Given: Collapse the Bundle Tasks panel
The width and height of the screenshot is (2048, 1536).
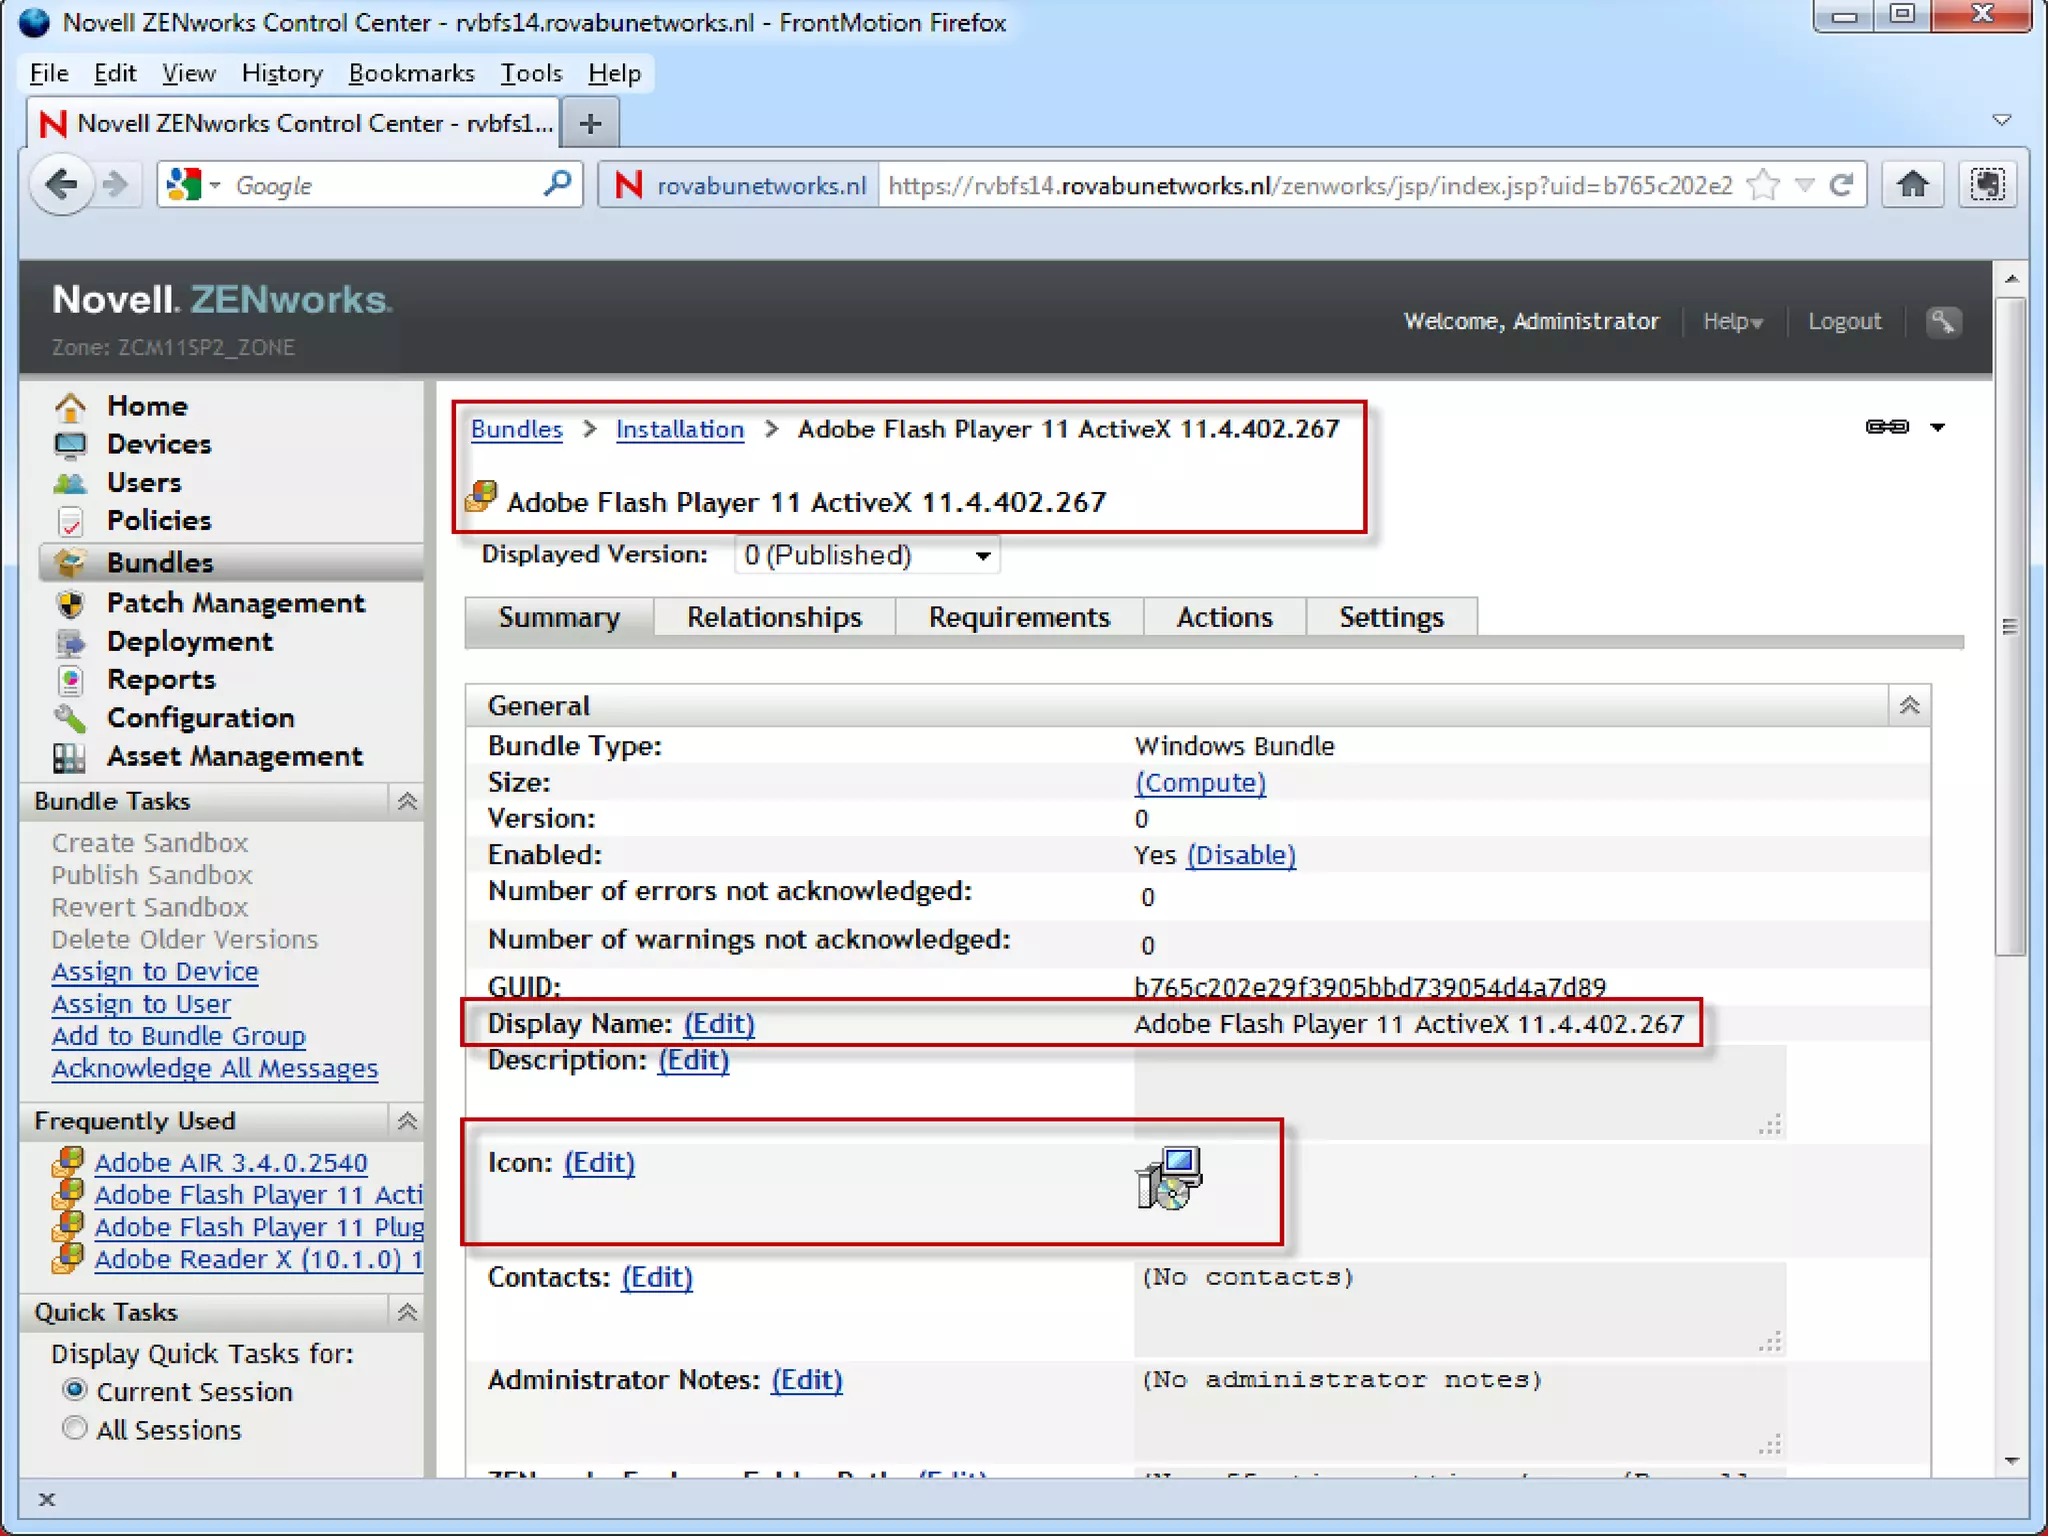Looking at the screenshot, I should click(x=407, y=801).
